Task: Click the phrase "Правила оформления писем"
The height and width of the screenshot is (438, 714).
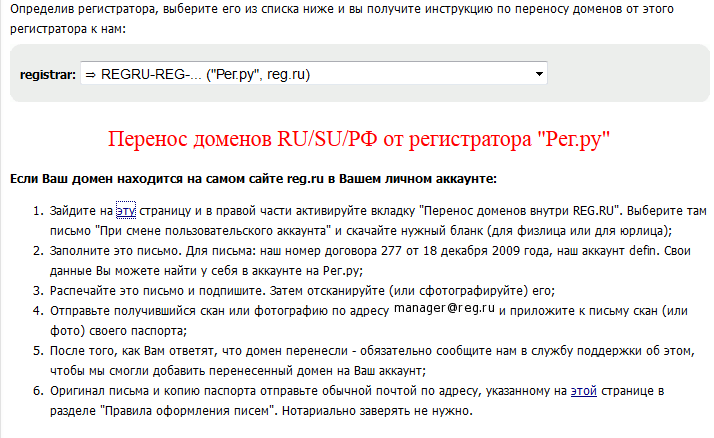Action: click(187, 411)
